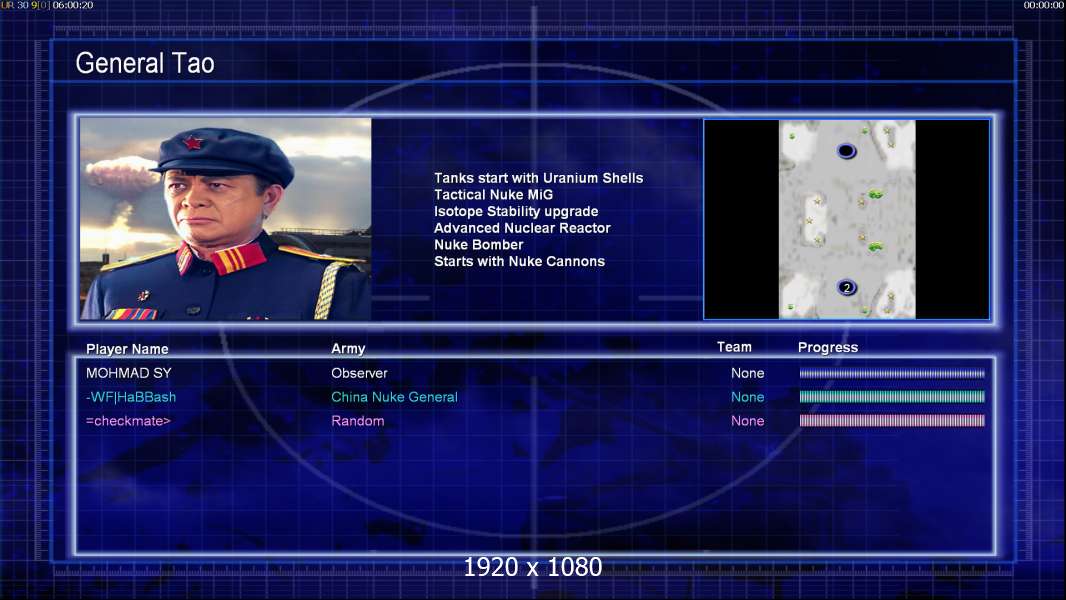Click the '1920 x 1080' resolution label

tap(532, 567)
